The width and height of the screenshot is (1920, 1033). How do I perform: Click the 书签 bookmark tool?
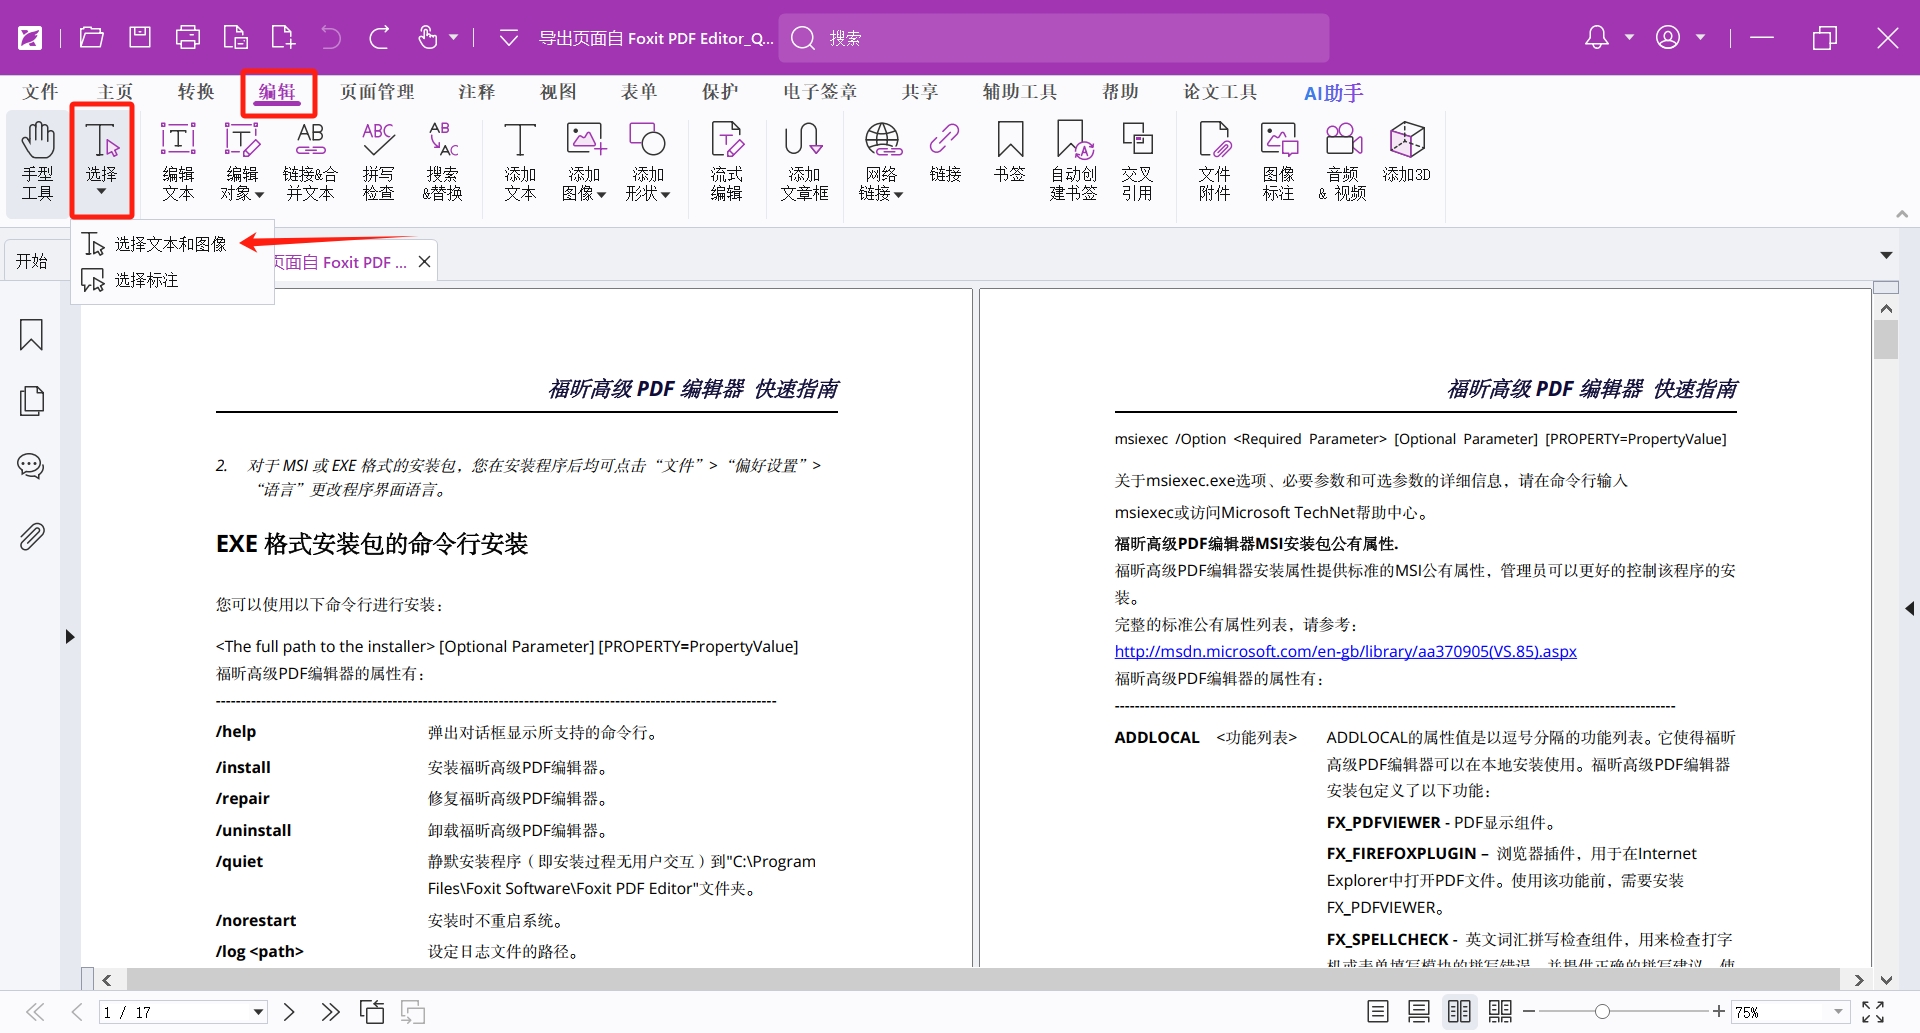pos(1010,152)
